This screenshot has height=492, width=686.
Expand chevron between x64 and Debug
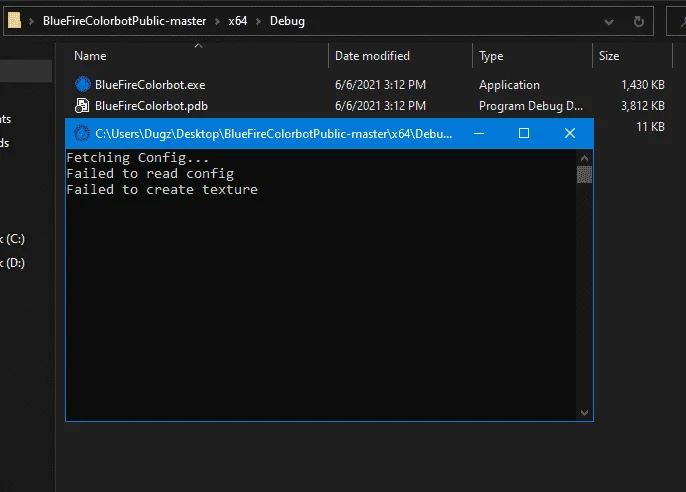point(259,21)
